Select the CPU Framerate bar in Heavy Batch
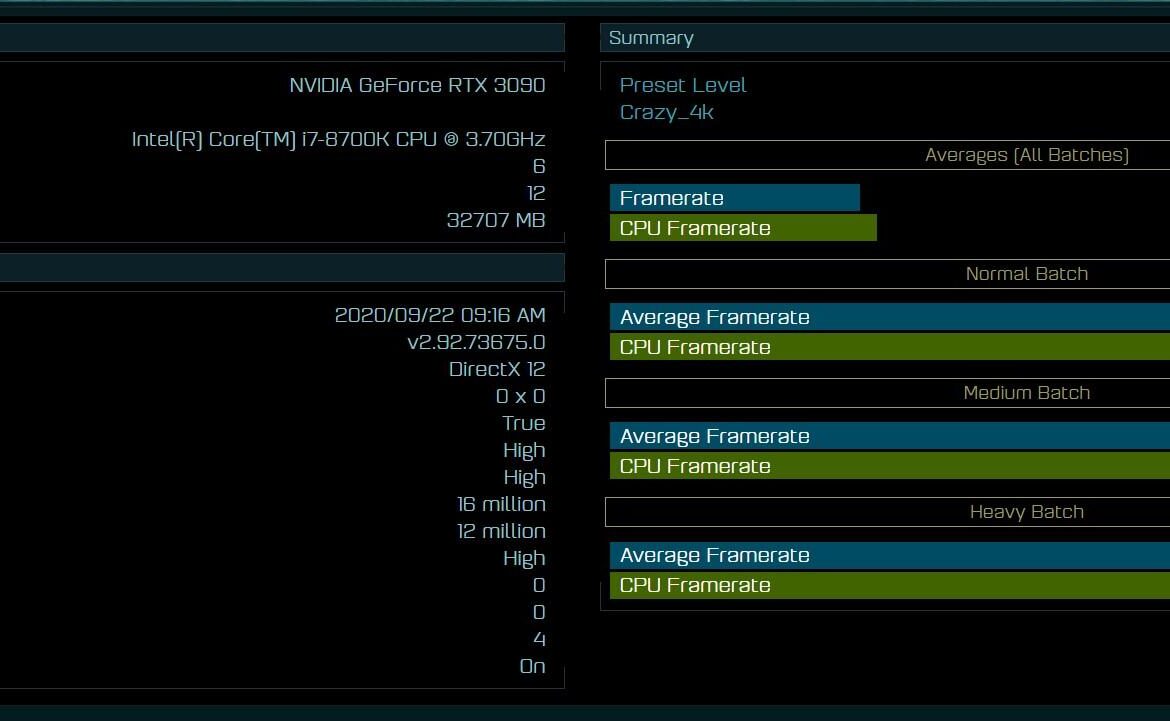1170x721 pixels. pyautogui.click(x=694, y=585)
